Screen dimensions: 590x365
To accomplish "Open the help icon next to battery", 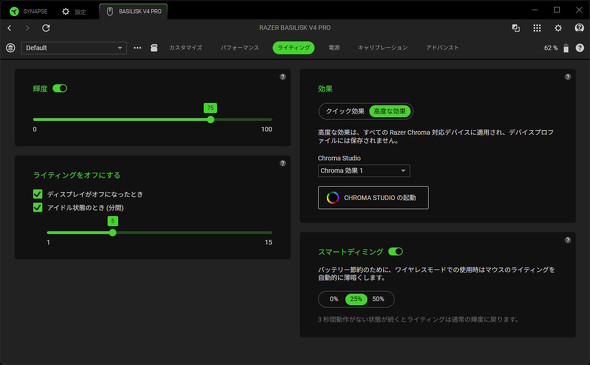I will (580, 48).
